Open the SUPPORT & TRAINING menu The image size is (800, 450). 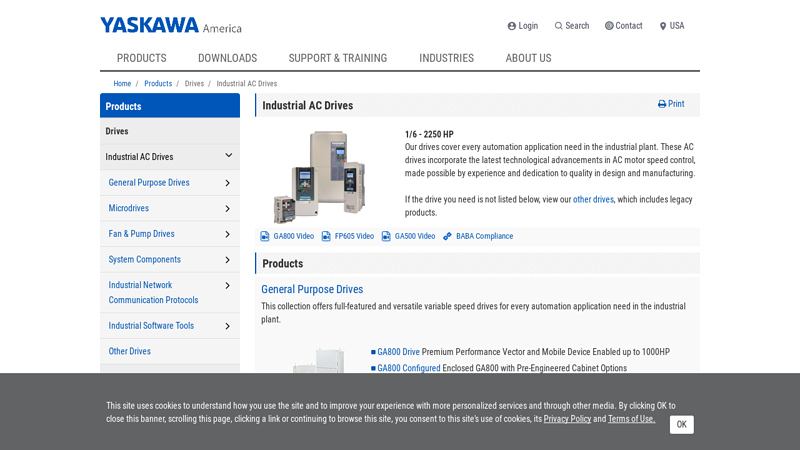point(338,58)
